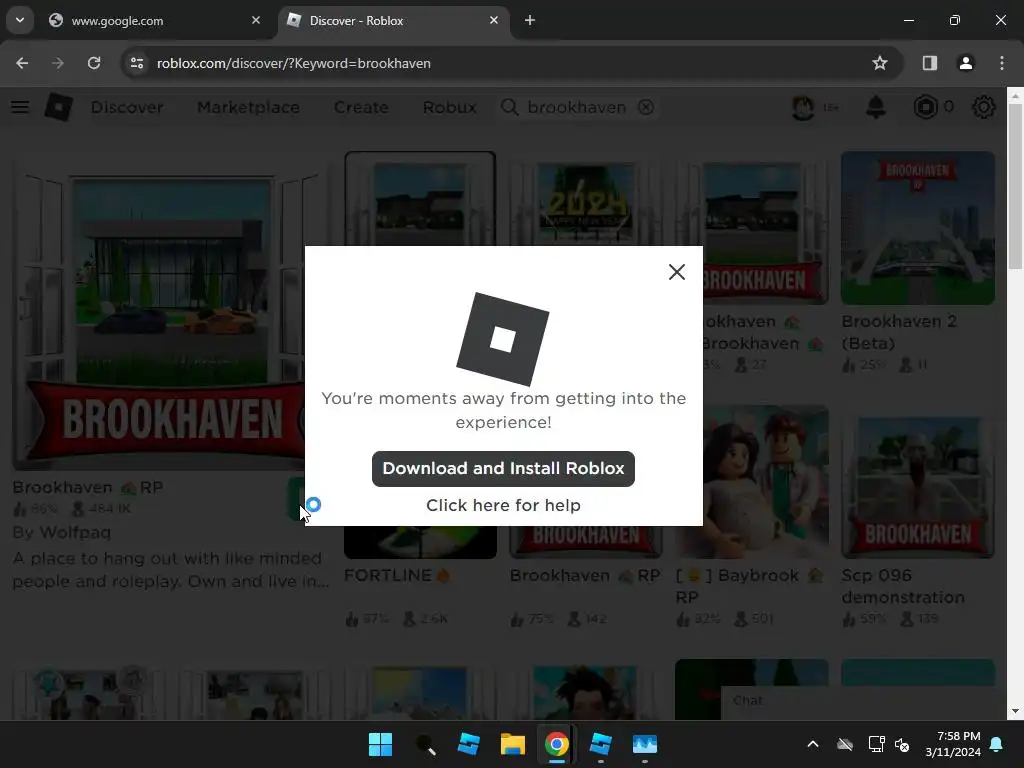
Task: Open the avatar profile icon
Action: click(803, 107)
